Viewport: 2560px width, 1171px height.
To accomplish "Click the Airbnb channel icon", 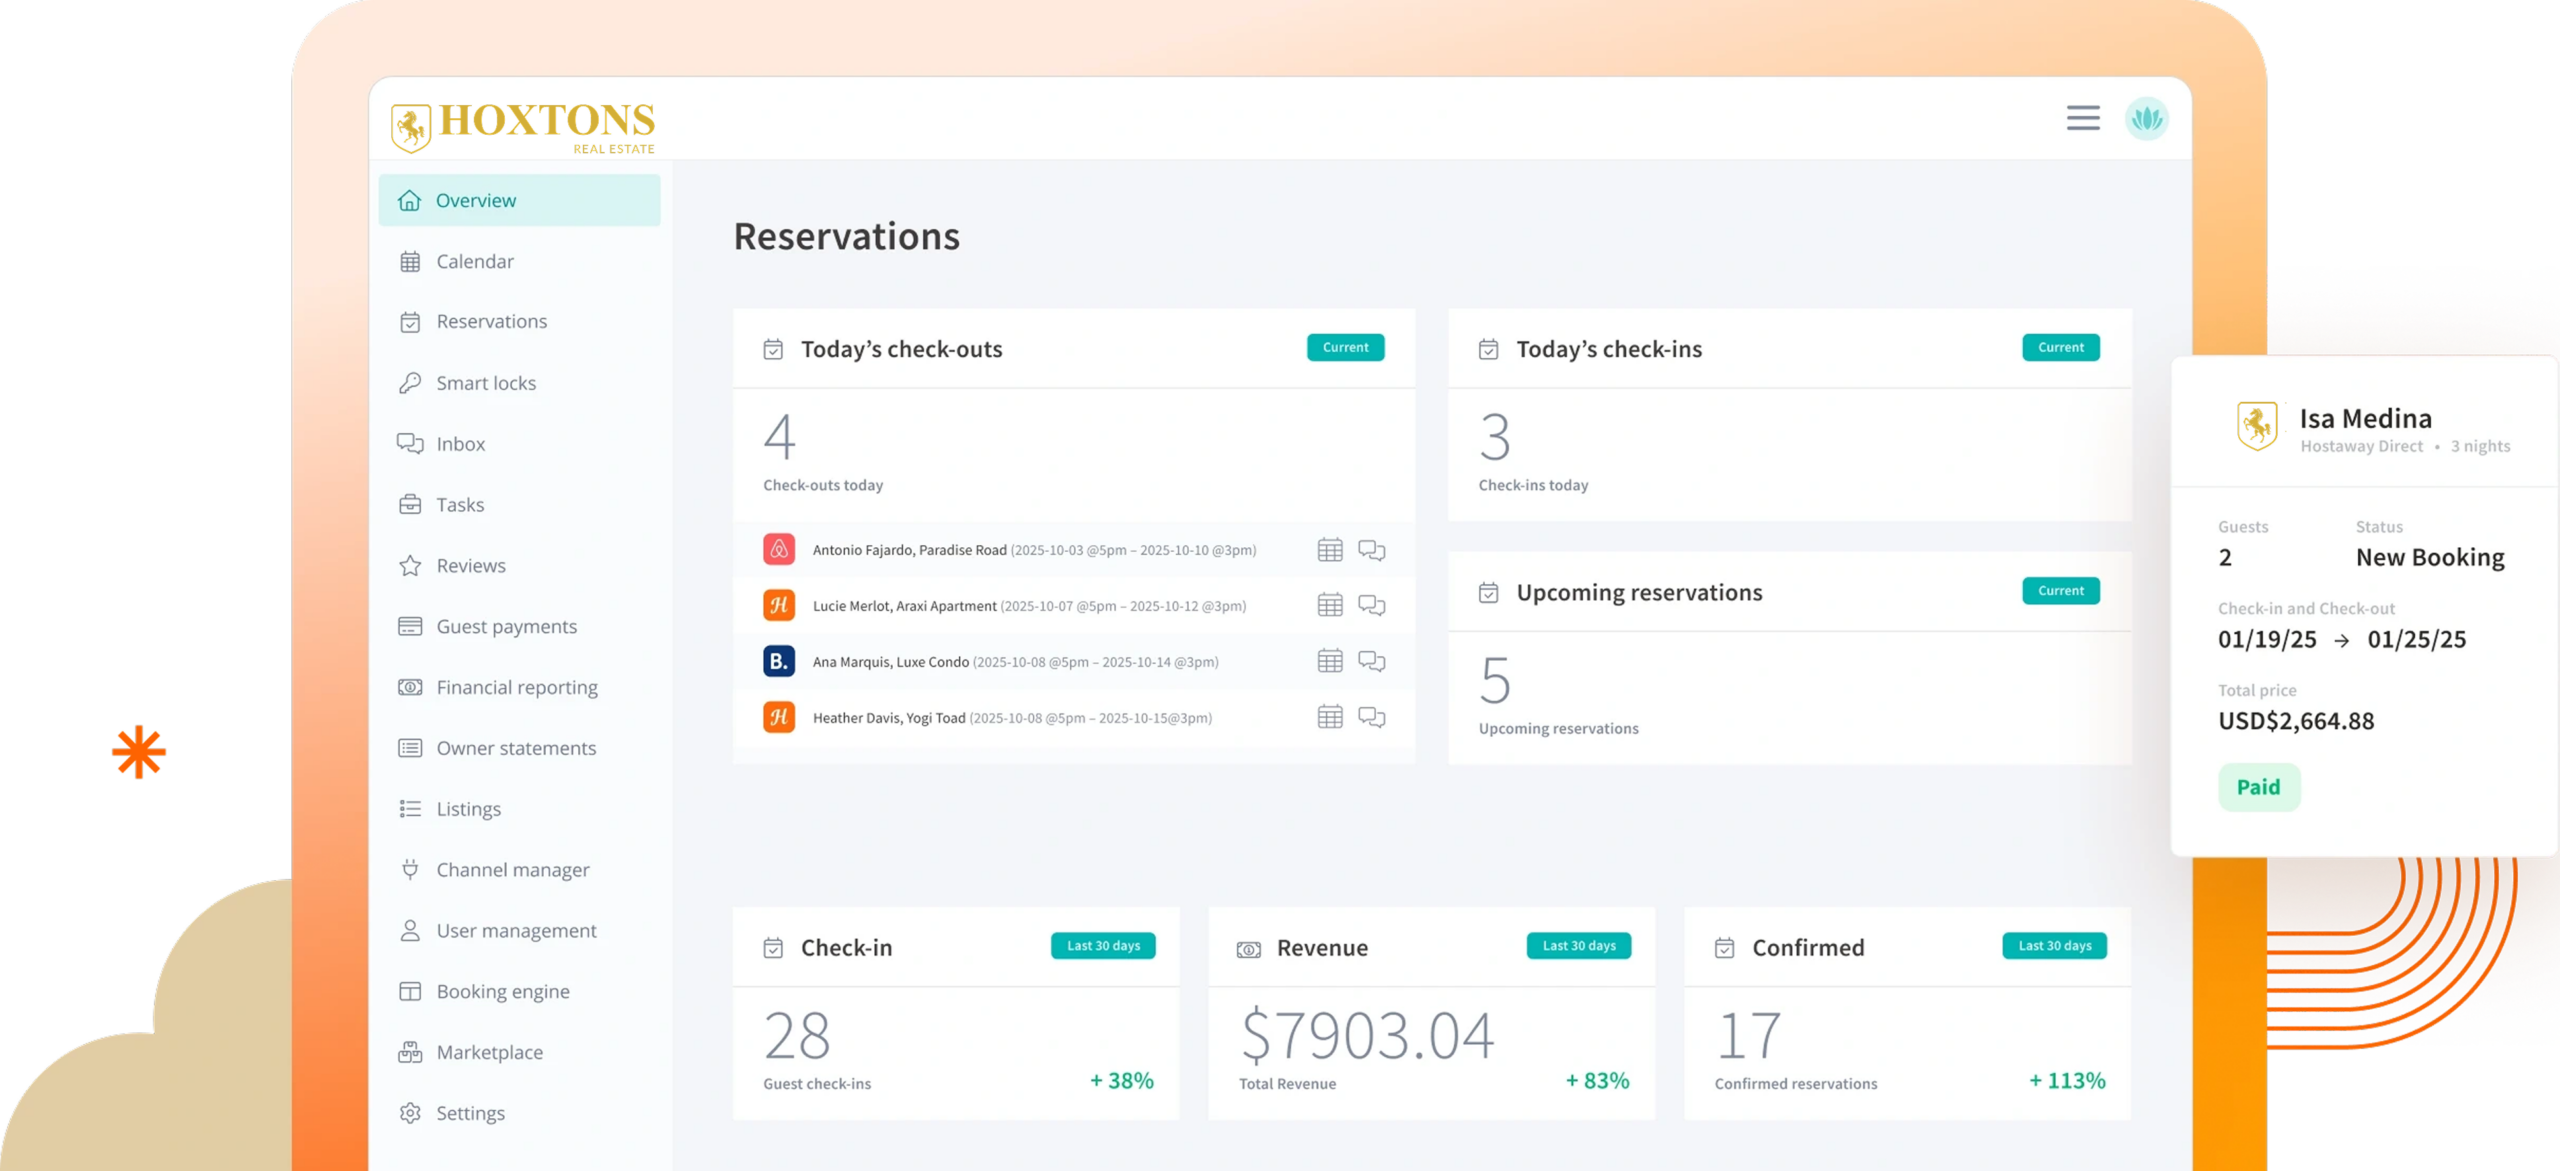I will pos(779,550).
